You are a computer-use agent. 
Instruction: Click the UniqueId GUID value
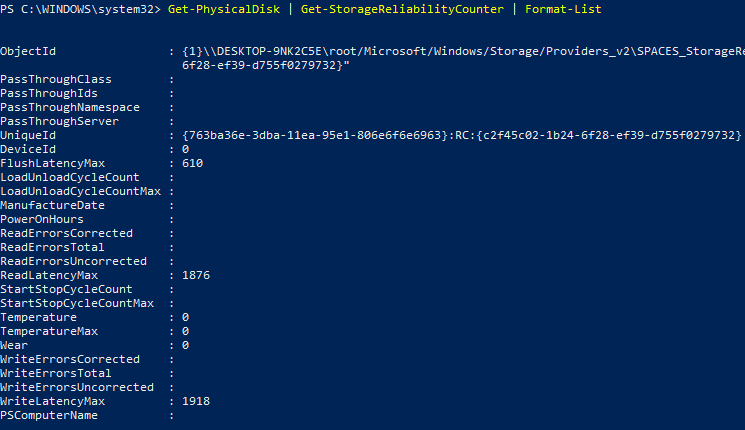tap(462, 135)
